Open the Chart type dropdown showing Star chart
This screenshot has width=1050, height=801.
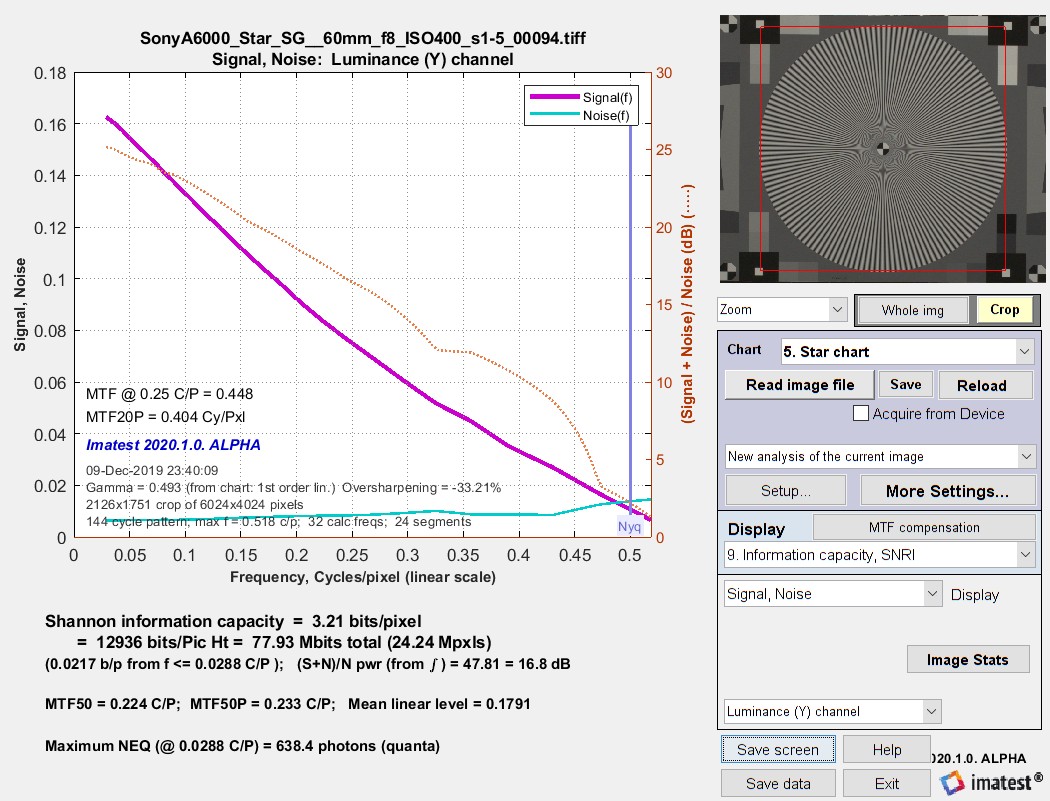pos(907,352)
